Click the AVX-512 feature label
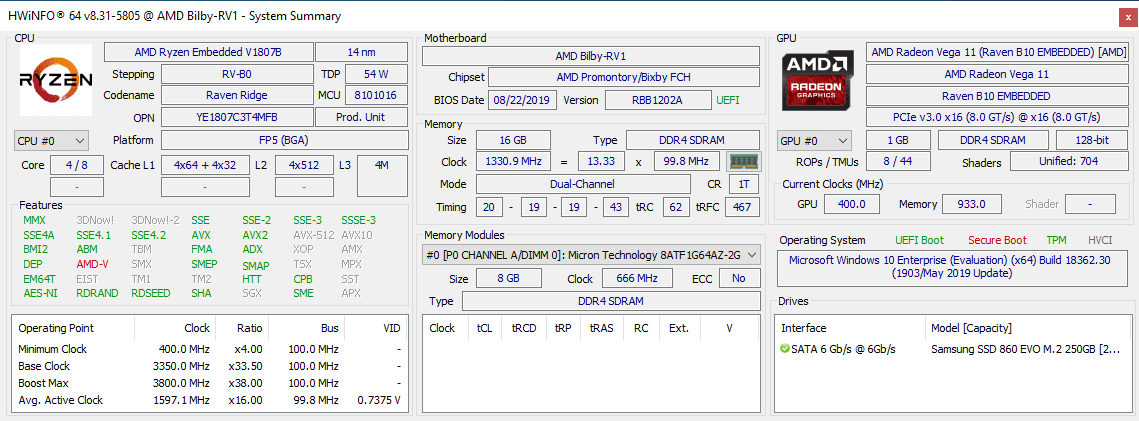 pos(312,235)
